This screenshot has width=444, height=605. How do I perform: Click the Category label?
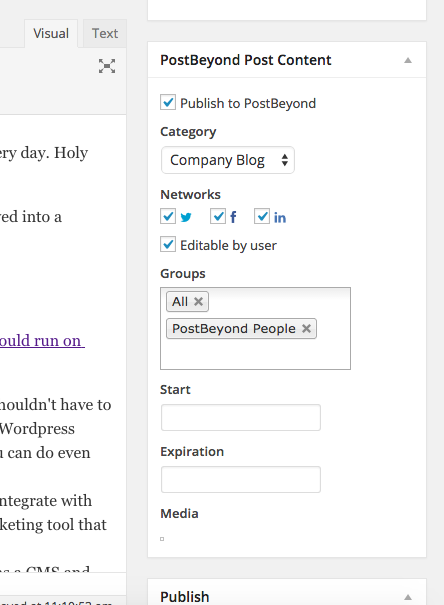188,132
